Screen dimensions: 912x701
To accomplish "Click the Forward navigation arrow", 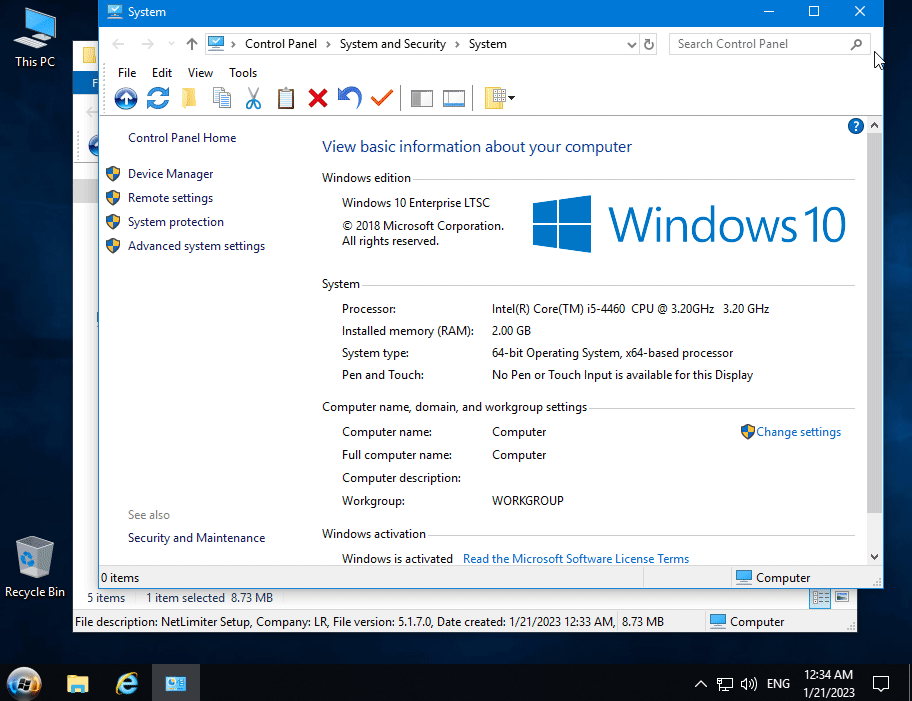I will pos(148,44).
